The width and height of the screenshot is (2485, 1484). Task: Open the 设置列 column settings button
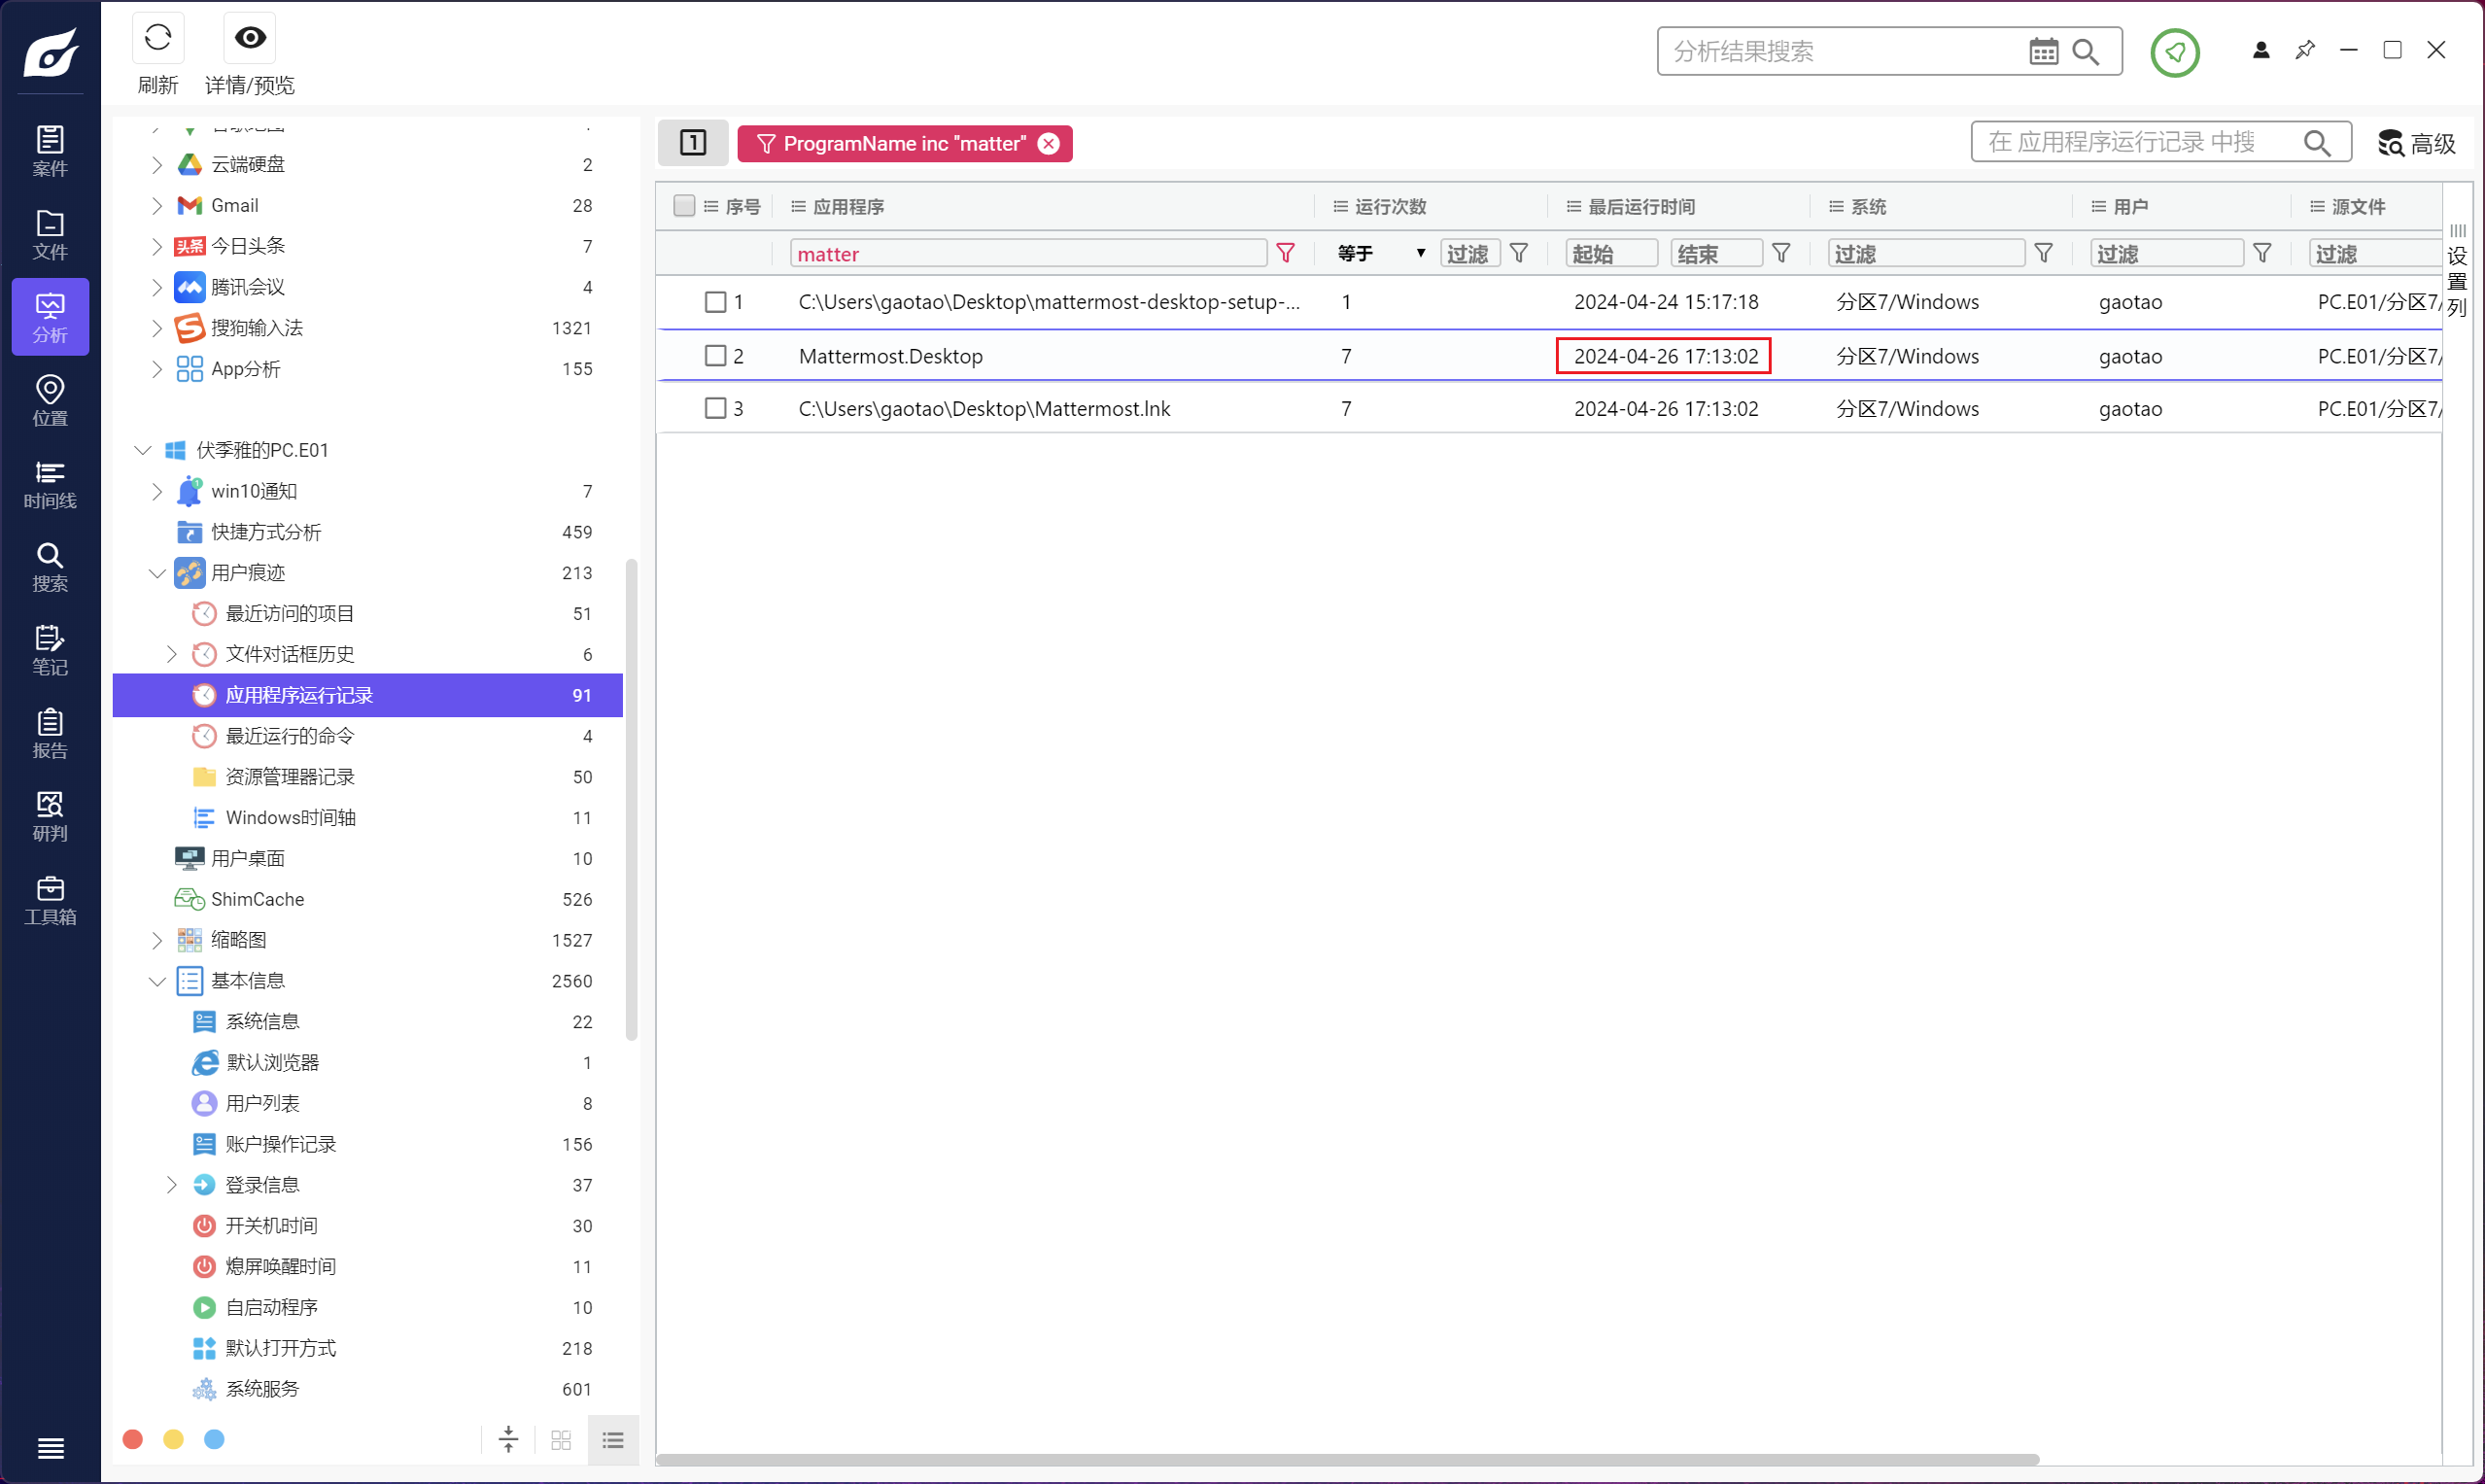pyautogui.click(x=2457, y=270)
